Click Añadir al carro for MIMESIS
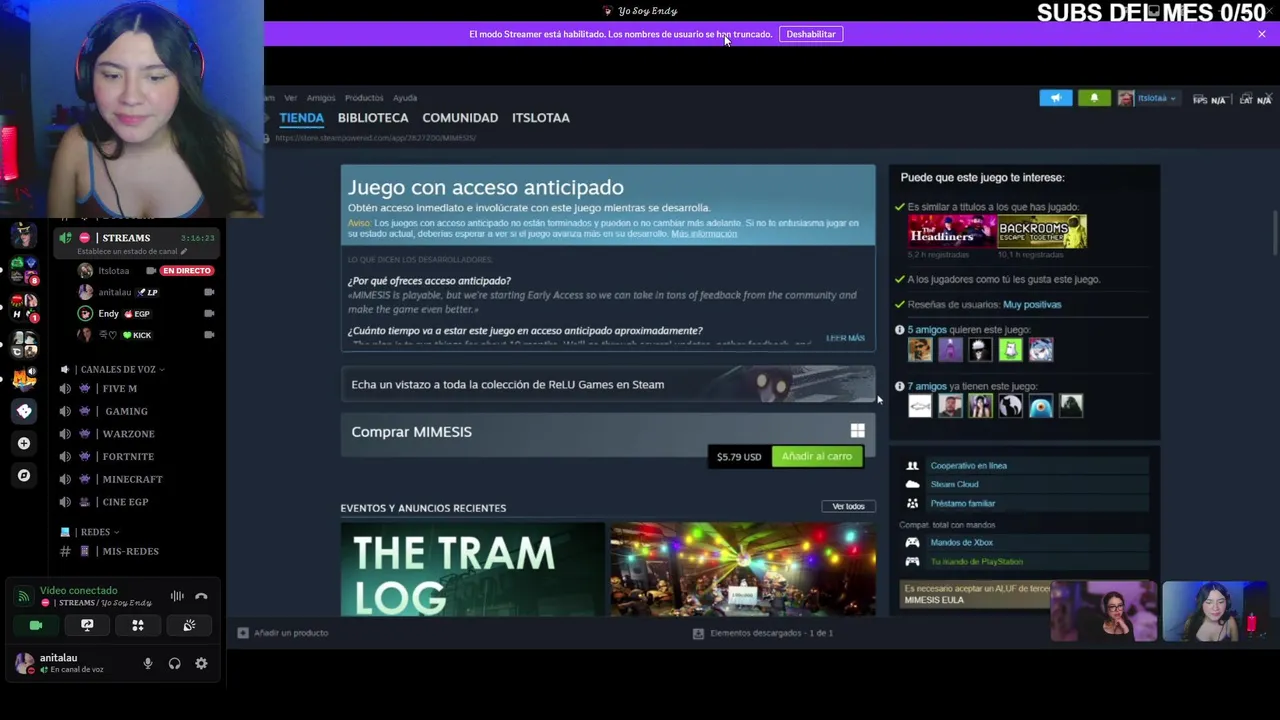This screenshot has width=1280, height=720. click(x=817, y=456)
